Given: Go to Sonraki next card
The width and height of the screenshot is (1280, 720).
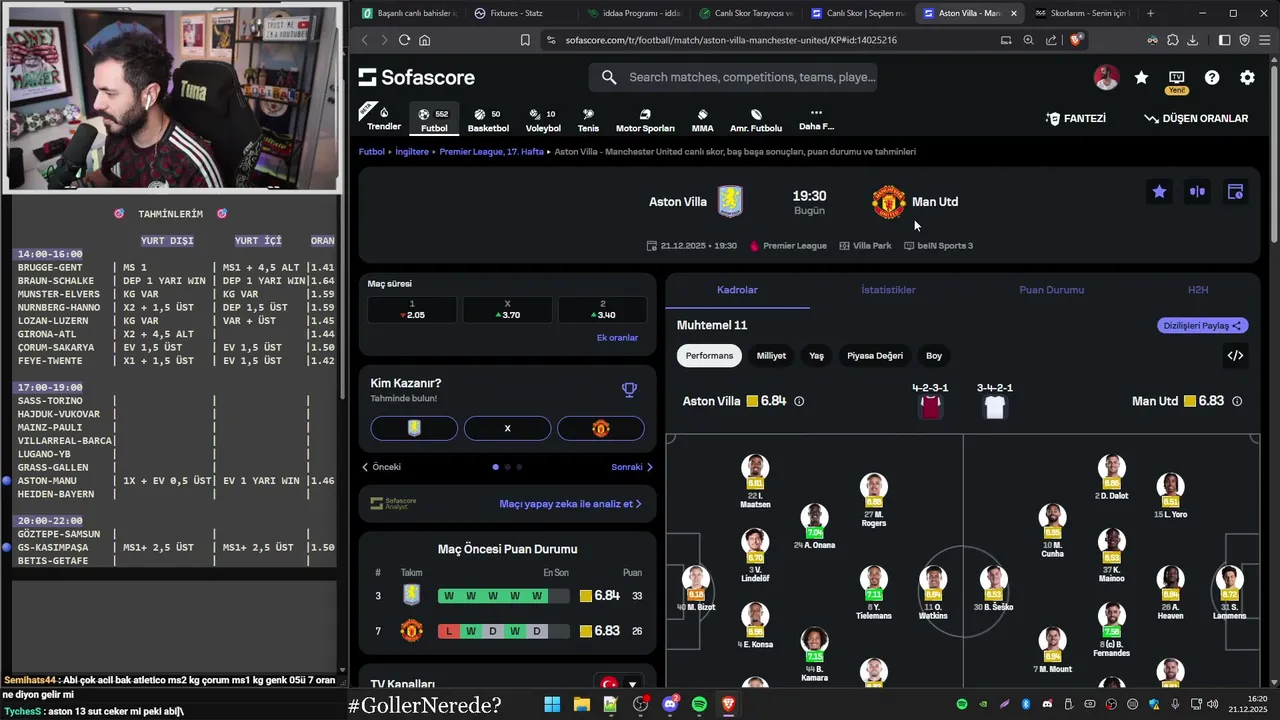Looking at the screenshot, I should [x=632, y=467].
